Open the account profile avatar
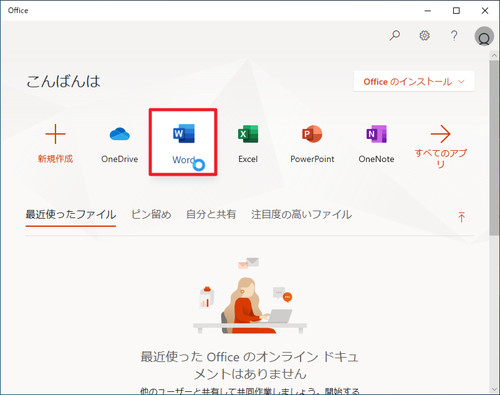500x395 pixels. point(484,36)
